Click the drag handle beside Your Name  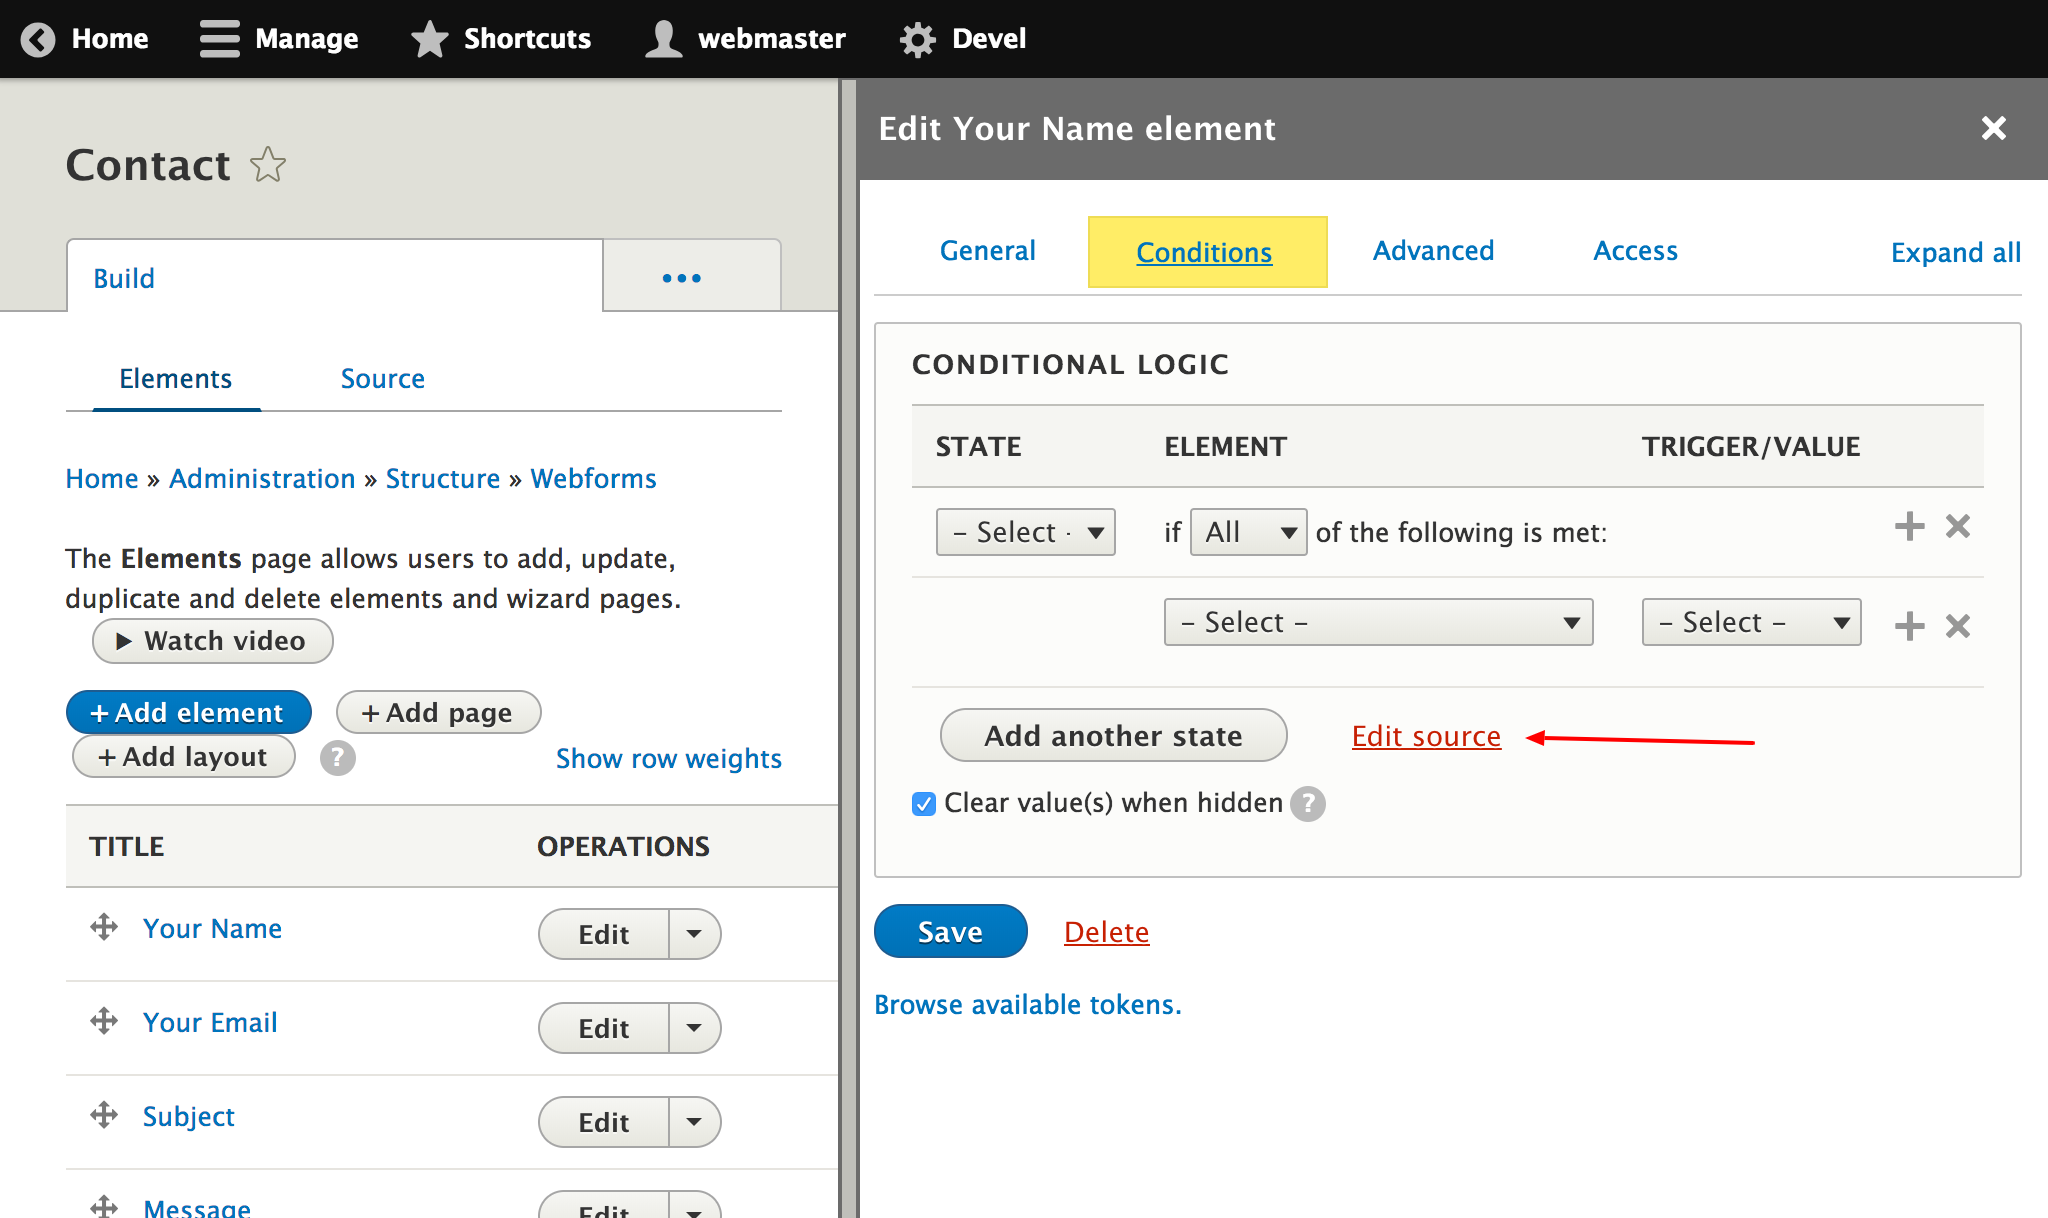pos(104,927)
